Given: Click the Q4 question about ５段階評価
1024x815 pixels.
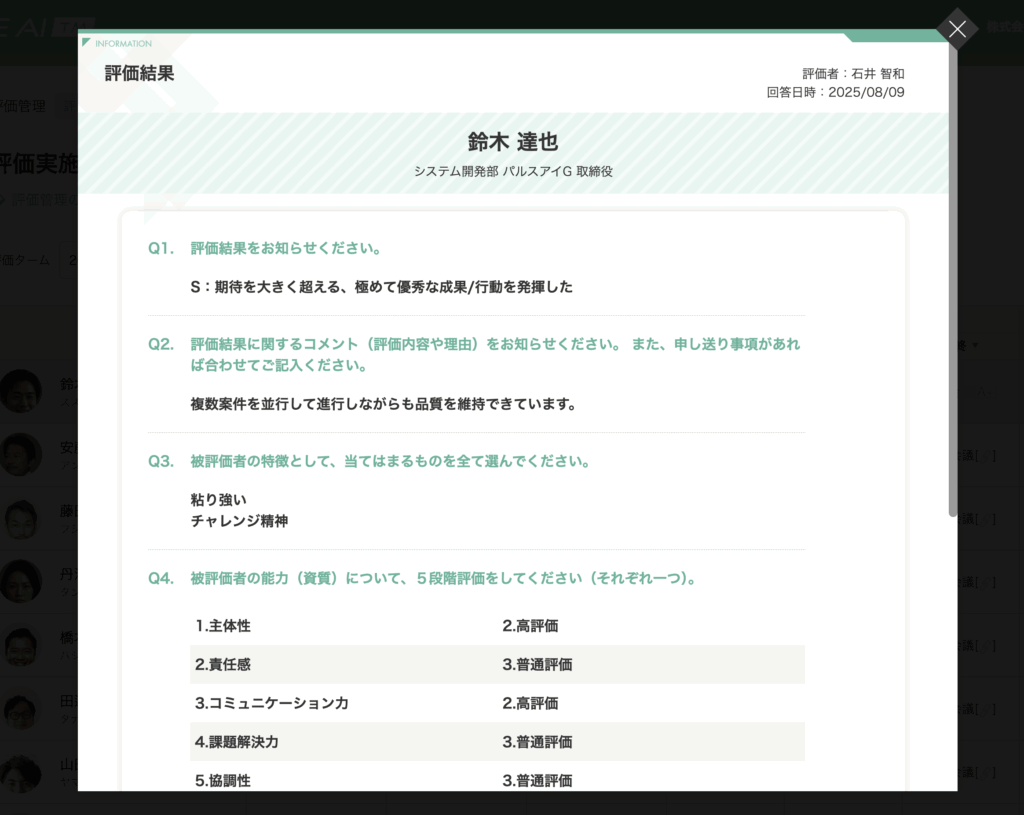Looking at the screenshot, I should coord(445,578).
